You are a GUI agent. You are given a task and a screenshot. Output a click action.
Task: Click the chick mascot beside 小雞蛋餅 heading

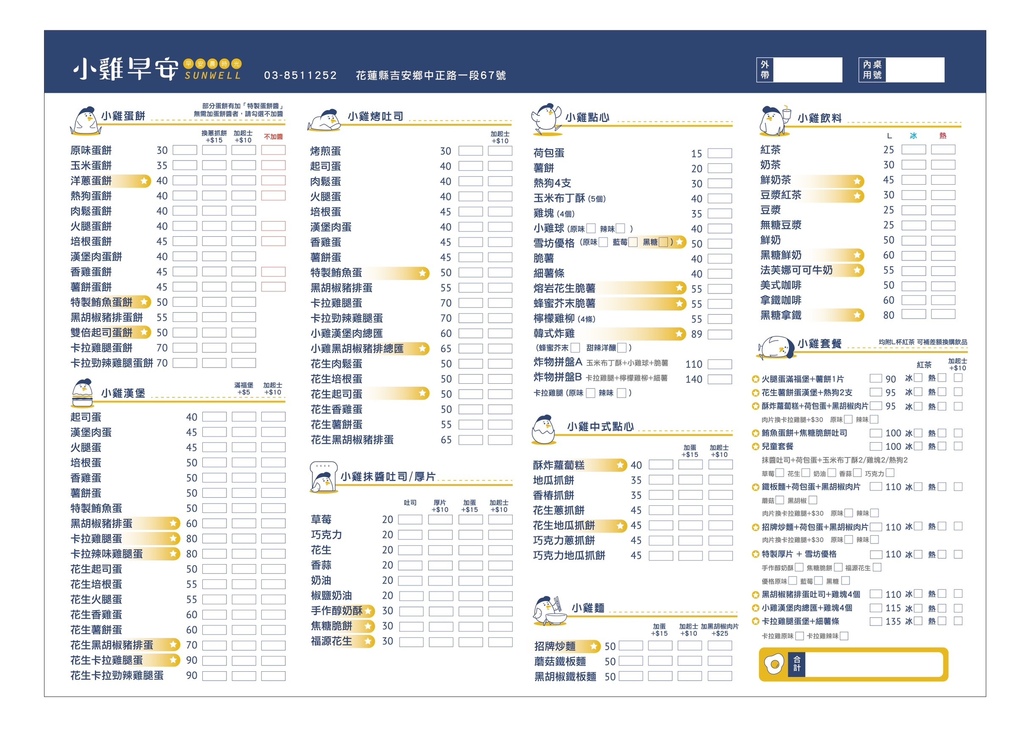84,120
